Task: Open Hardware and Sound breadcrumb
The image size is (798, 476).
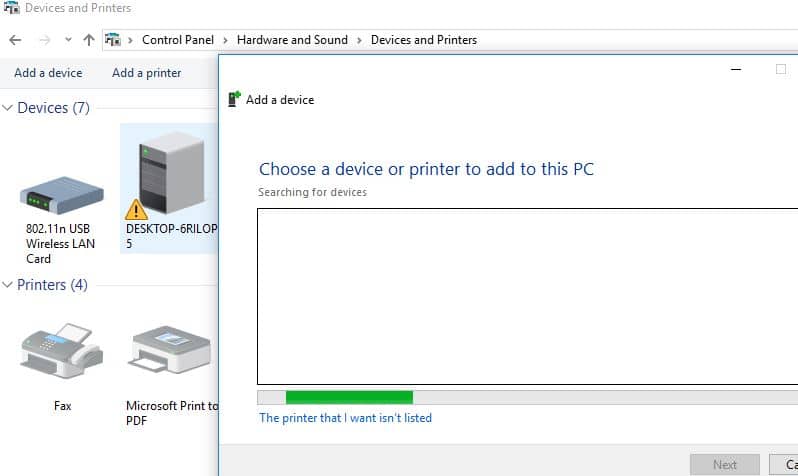Action: click(292, 40)
